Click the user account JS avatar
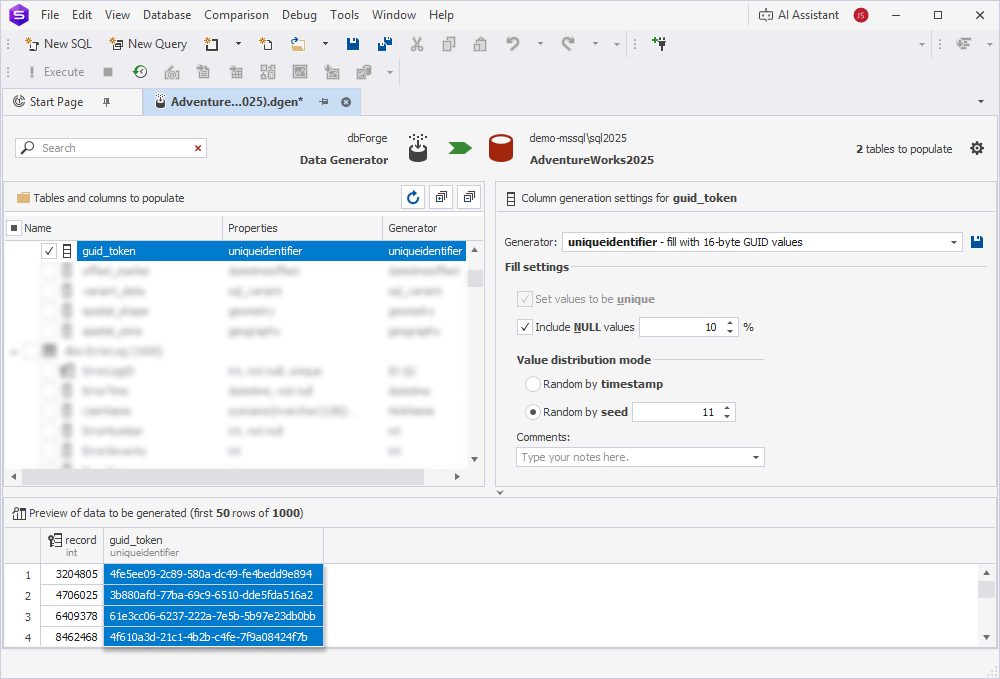Image resolution: width=1000 pixels, height=679 pixels. (x=861, y=15)
